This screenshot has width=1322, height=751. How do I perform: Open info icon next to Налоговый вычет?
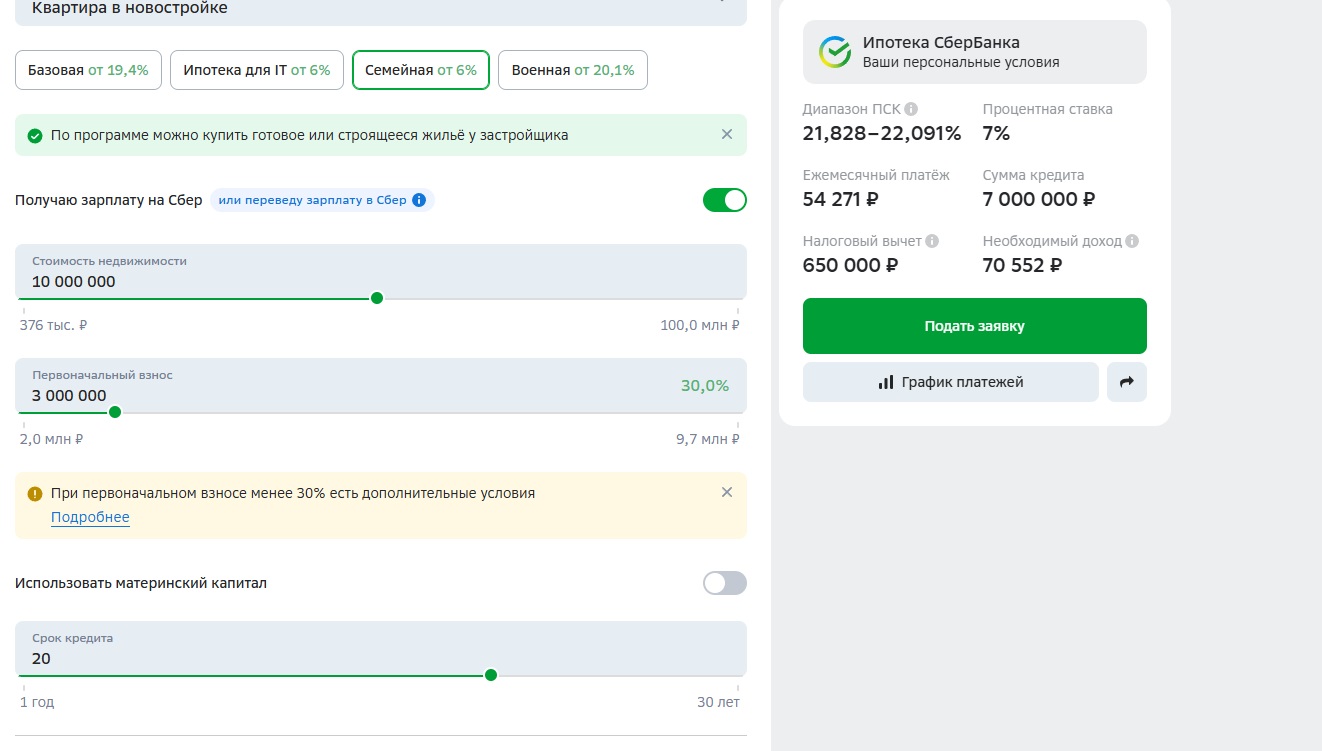pos(932,241)
